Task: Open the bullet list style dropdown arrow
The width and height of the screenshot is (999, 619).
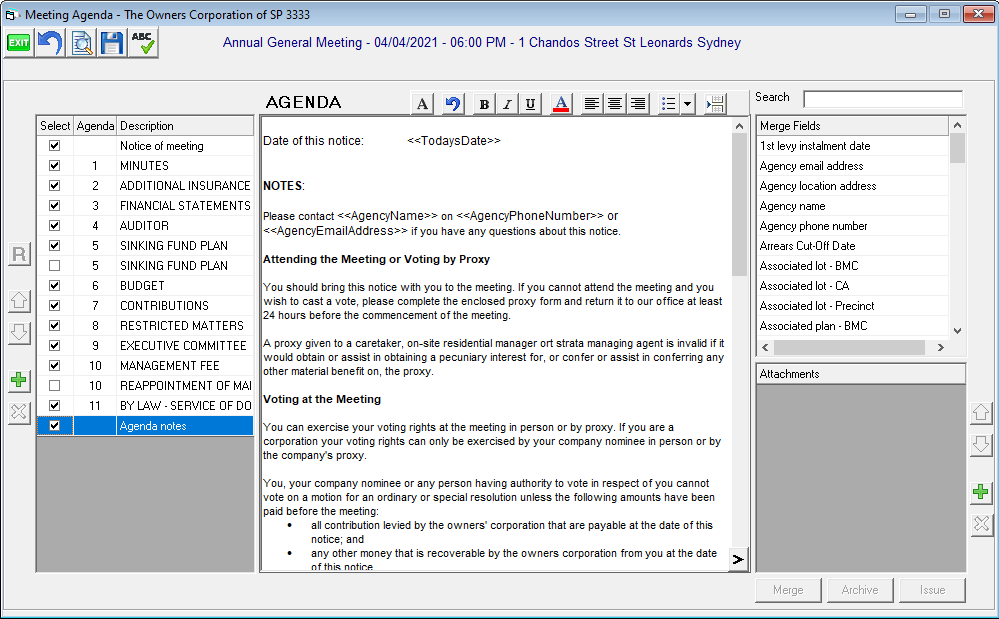Action: [688, 104]
